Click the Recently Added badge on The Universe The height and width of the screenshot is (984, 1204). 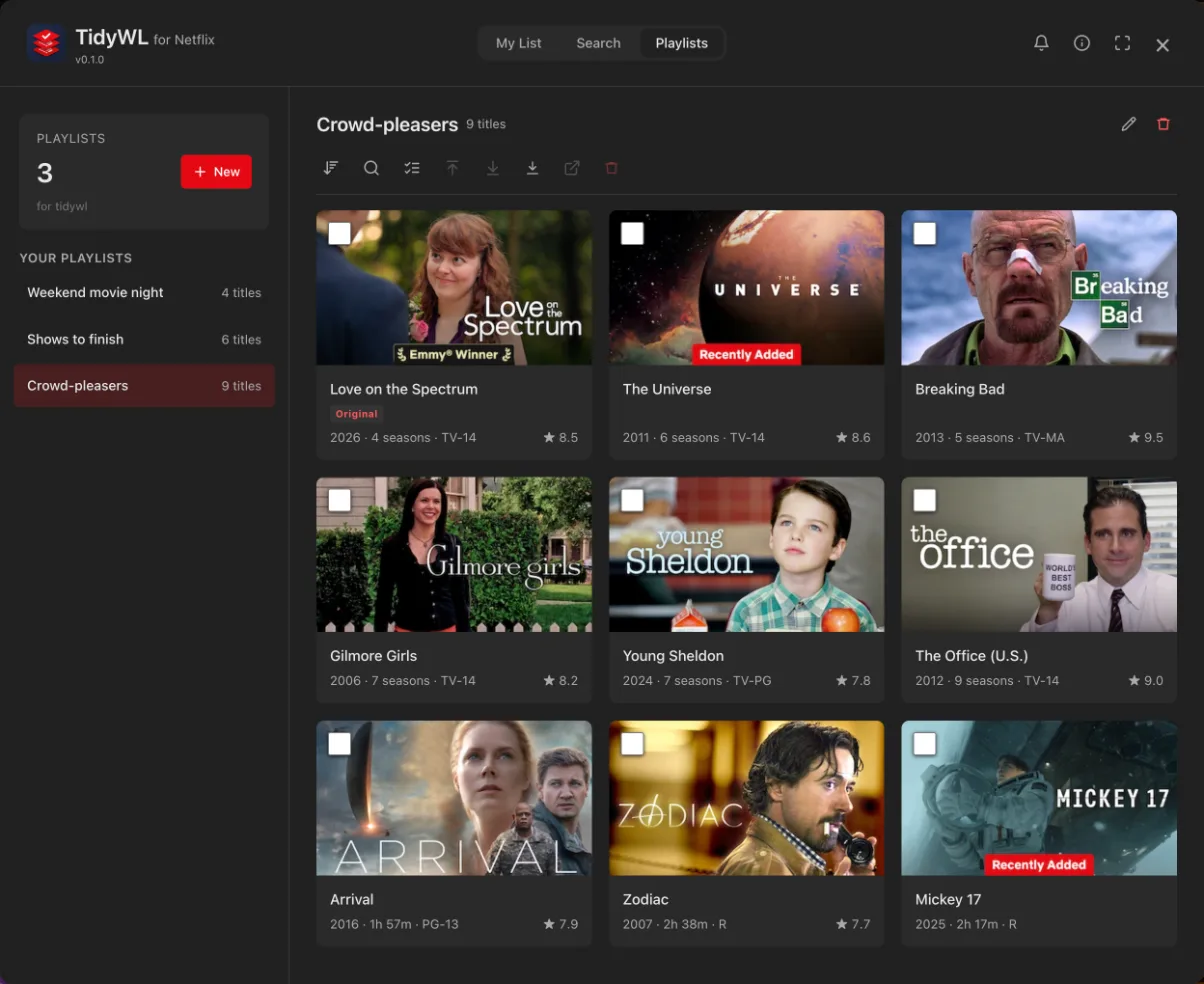pos(746,354)
